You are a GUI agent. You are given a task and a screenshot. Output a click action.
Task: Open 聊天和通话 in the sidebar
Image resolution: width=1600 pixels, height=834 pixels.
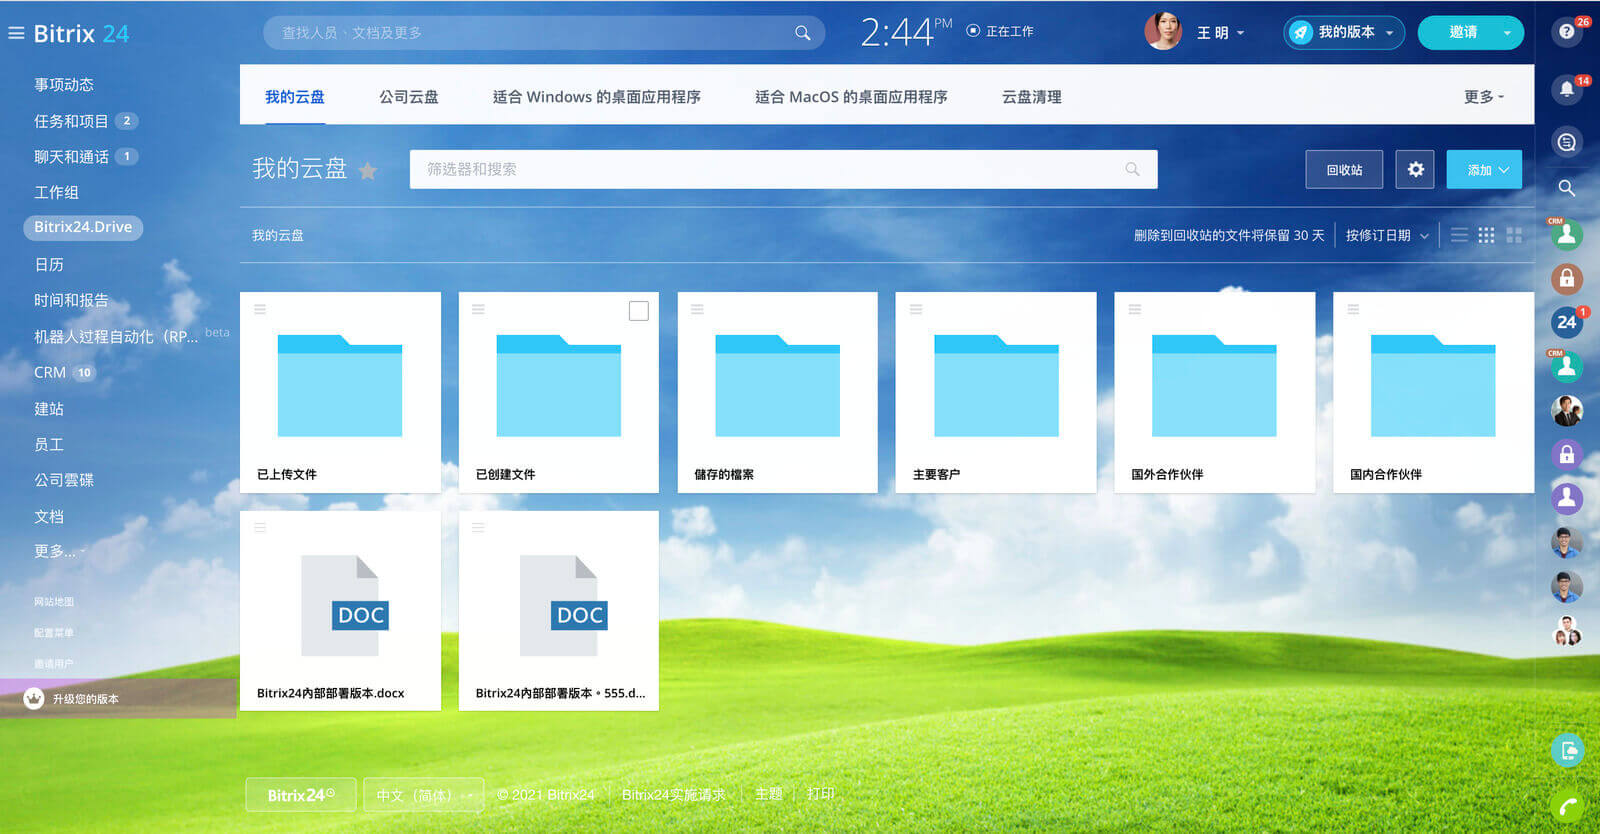71,157
